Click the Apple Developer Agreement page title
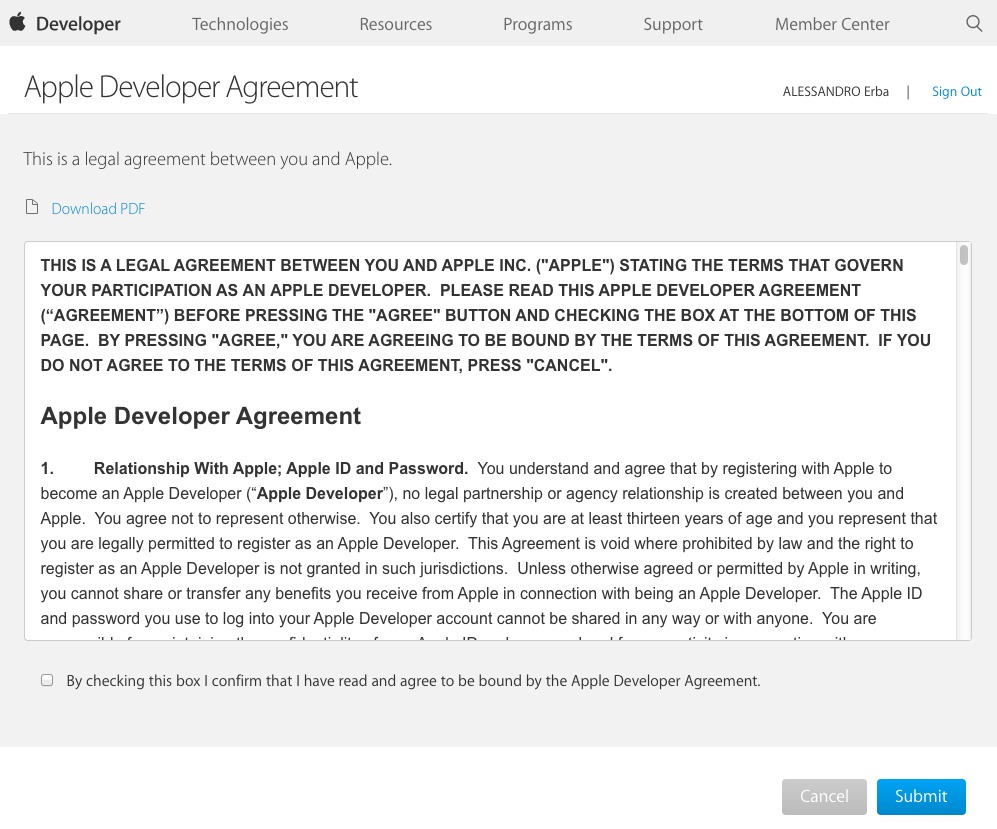997x829 pixels. tap(191, 87)
